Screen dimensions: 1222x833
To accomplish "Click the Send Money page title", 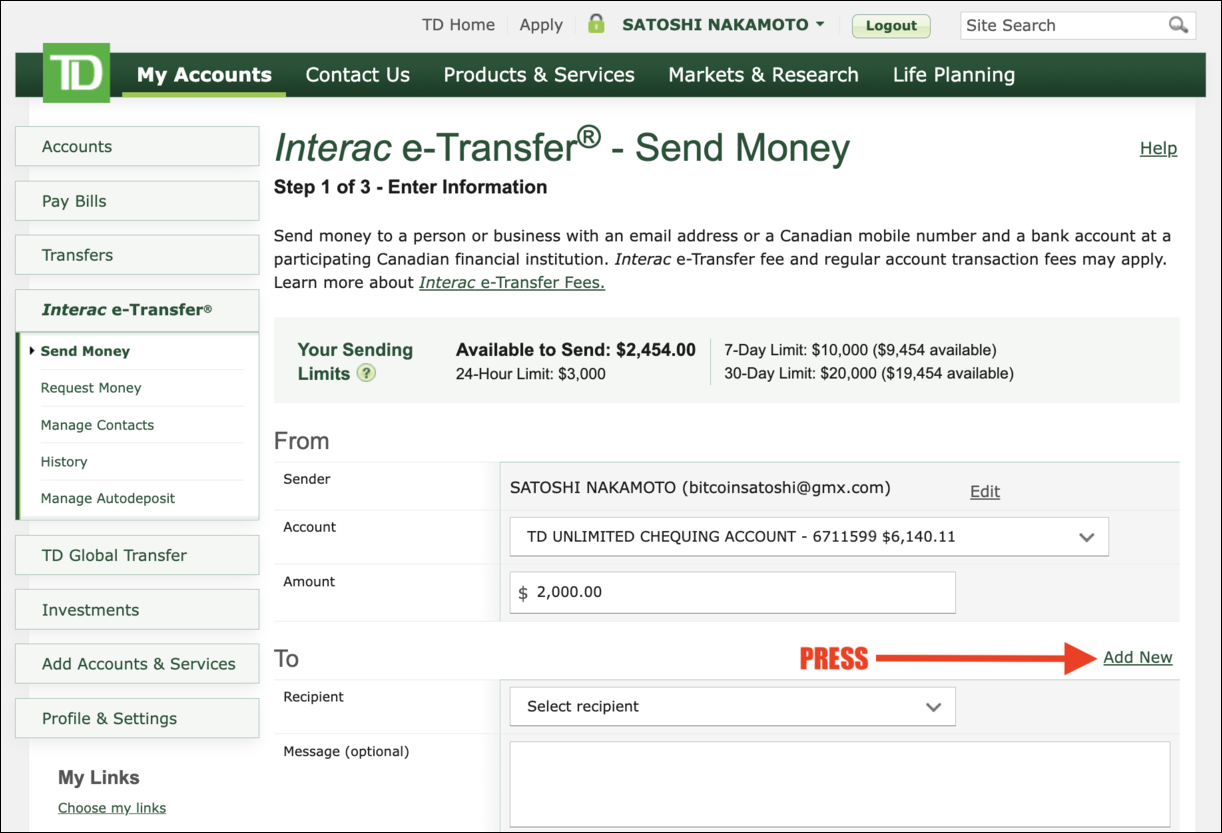I will (562, 147).
